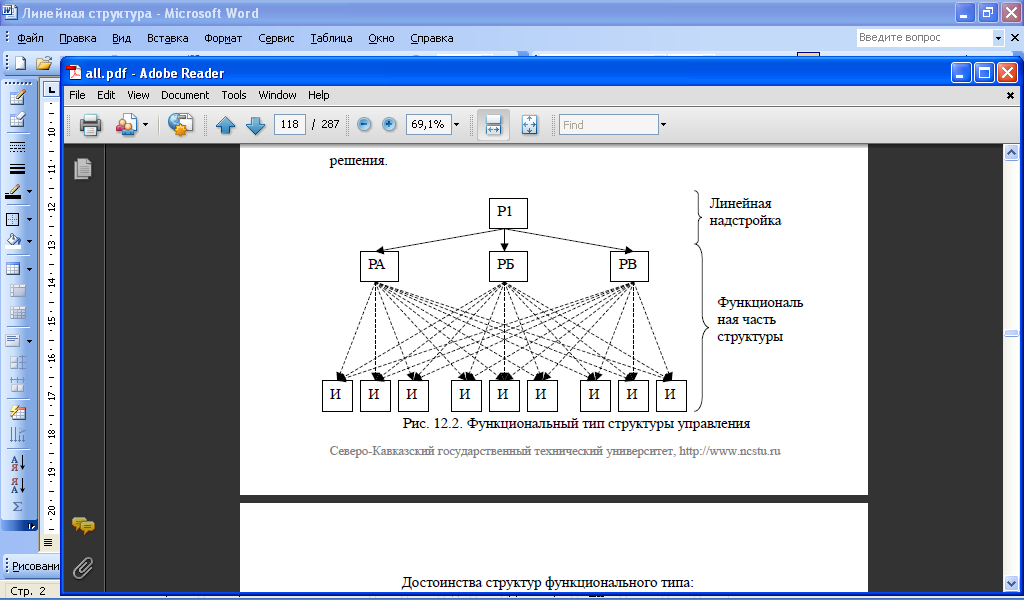Go to next page with the down arrow
This screenshot has width=1024, height=600.
tap(255, 125)
